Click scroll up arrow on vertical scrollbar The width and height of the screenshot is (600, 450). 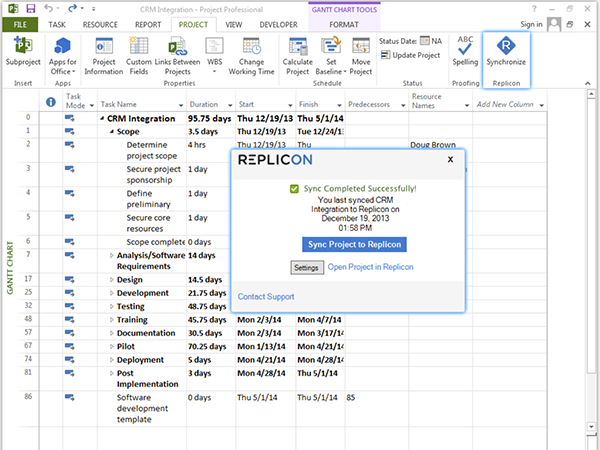point(591,94)
